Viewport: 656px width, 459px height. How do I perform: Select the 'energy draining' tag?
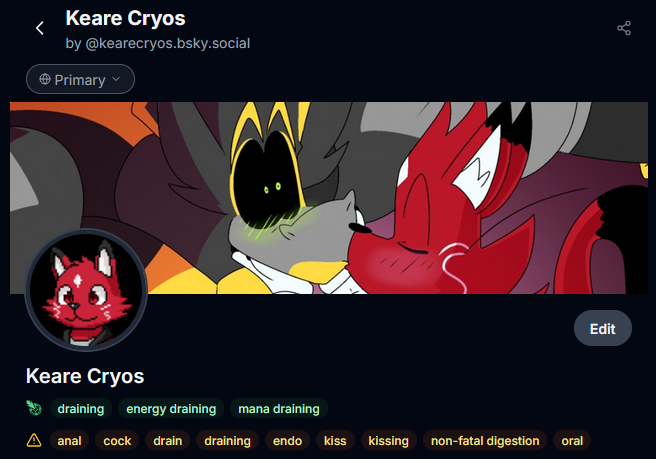(x=171, y=408)
